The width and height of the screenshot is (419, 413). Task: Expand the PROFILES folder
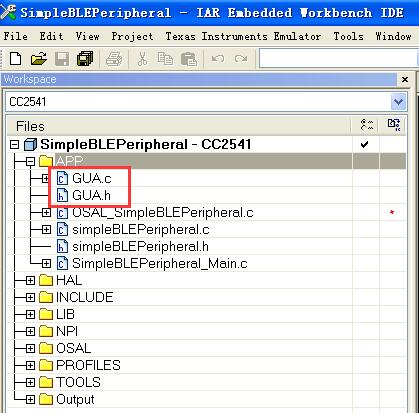coord(30,366)
